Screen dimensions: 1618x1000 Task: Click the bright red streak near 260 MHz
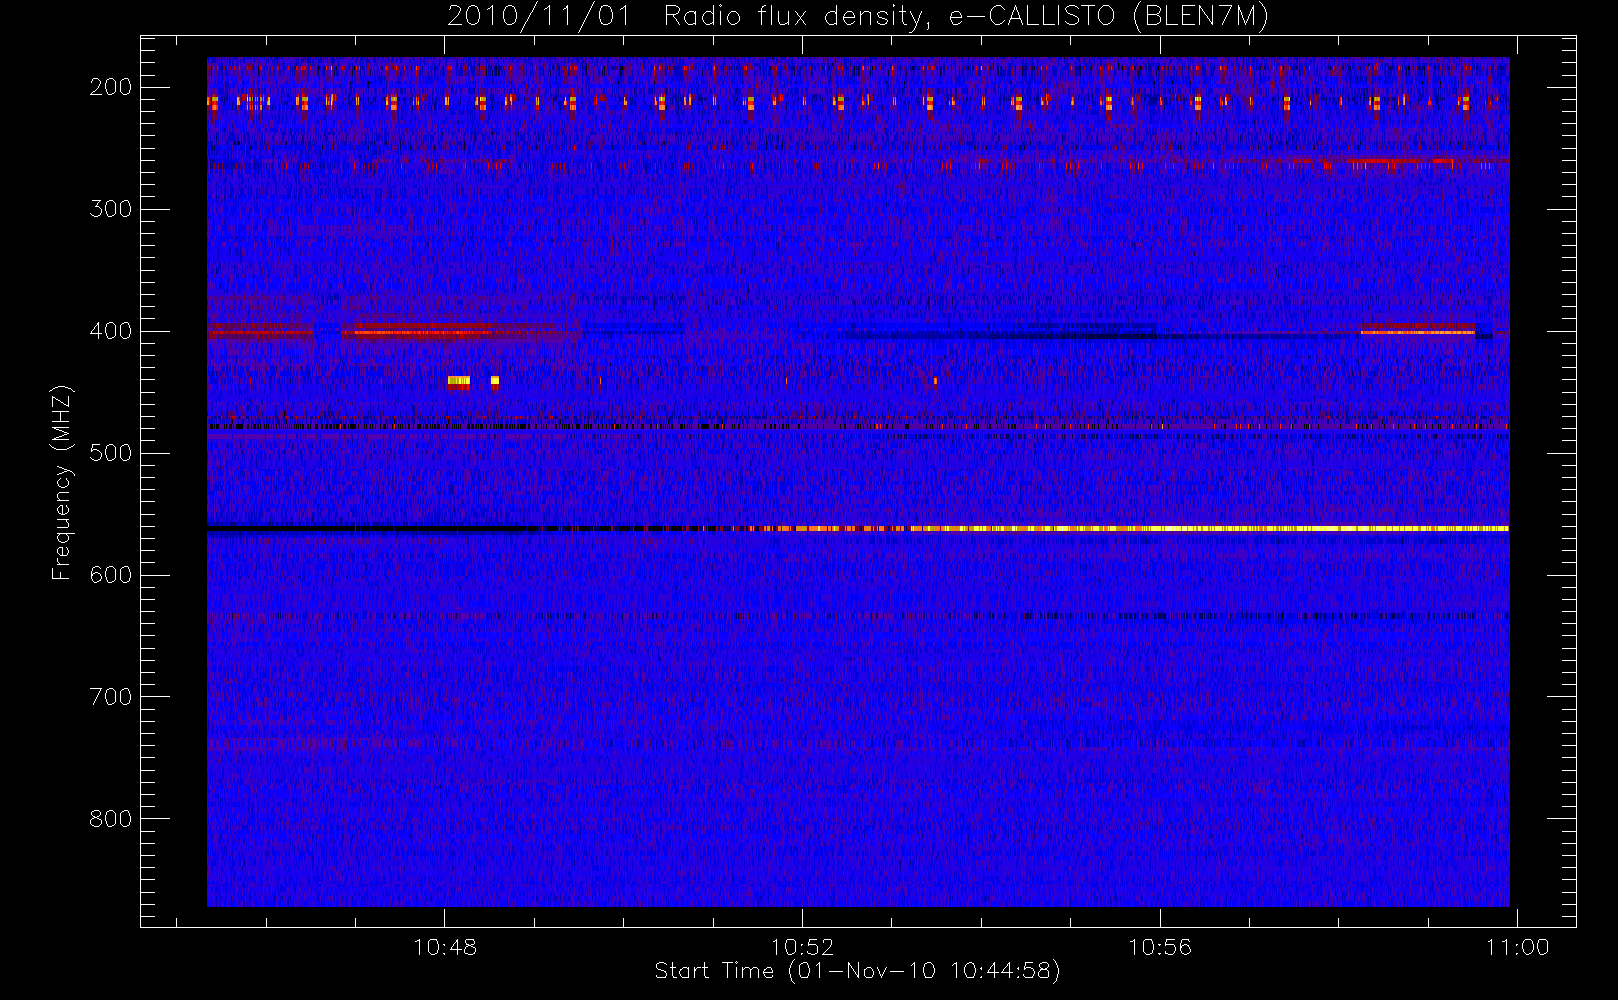pyautogui.click(x=1400, y=161)
